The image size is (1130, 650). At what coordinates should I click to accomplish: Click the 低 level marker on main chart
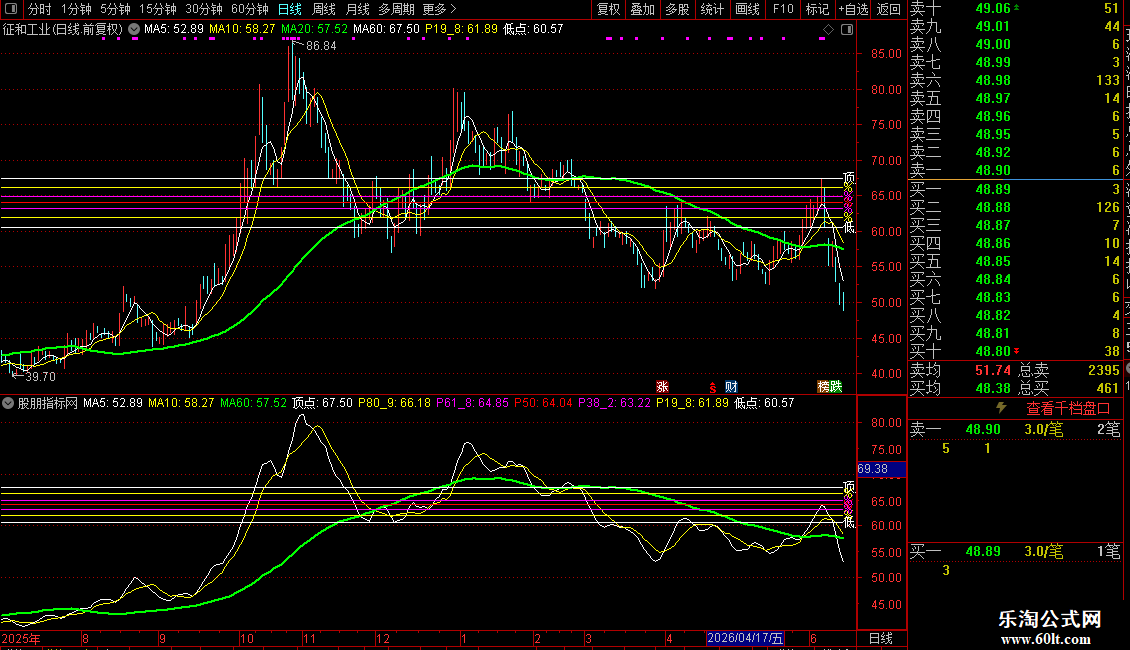click(x=849, y=228)
